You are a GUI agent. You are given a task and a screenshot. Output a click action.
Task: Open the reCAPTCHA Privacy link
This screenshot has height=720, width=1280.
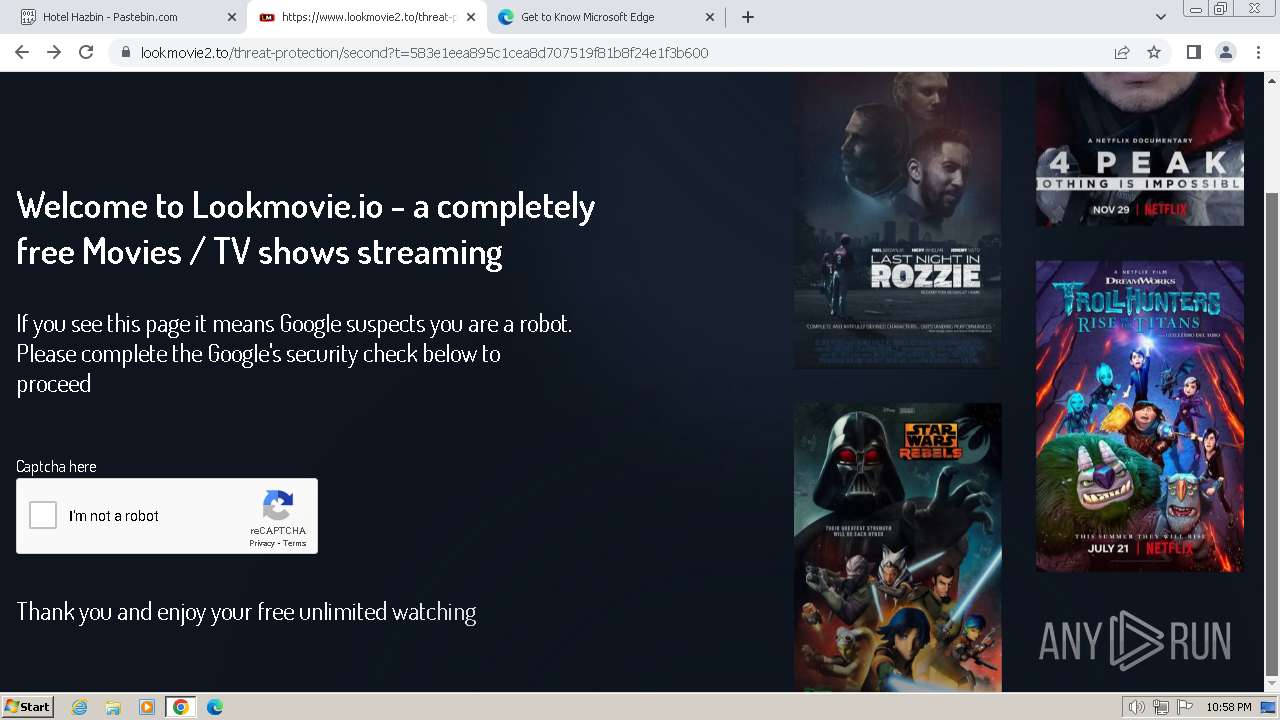tap(262, 543)
